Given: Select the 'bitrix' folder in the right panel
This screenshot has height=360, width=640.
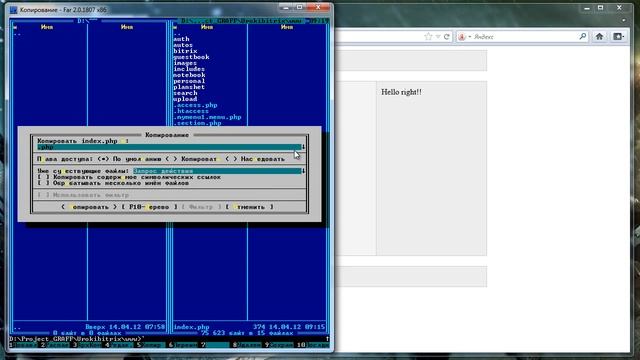Looking at the screenshot, I should 185,51.
